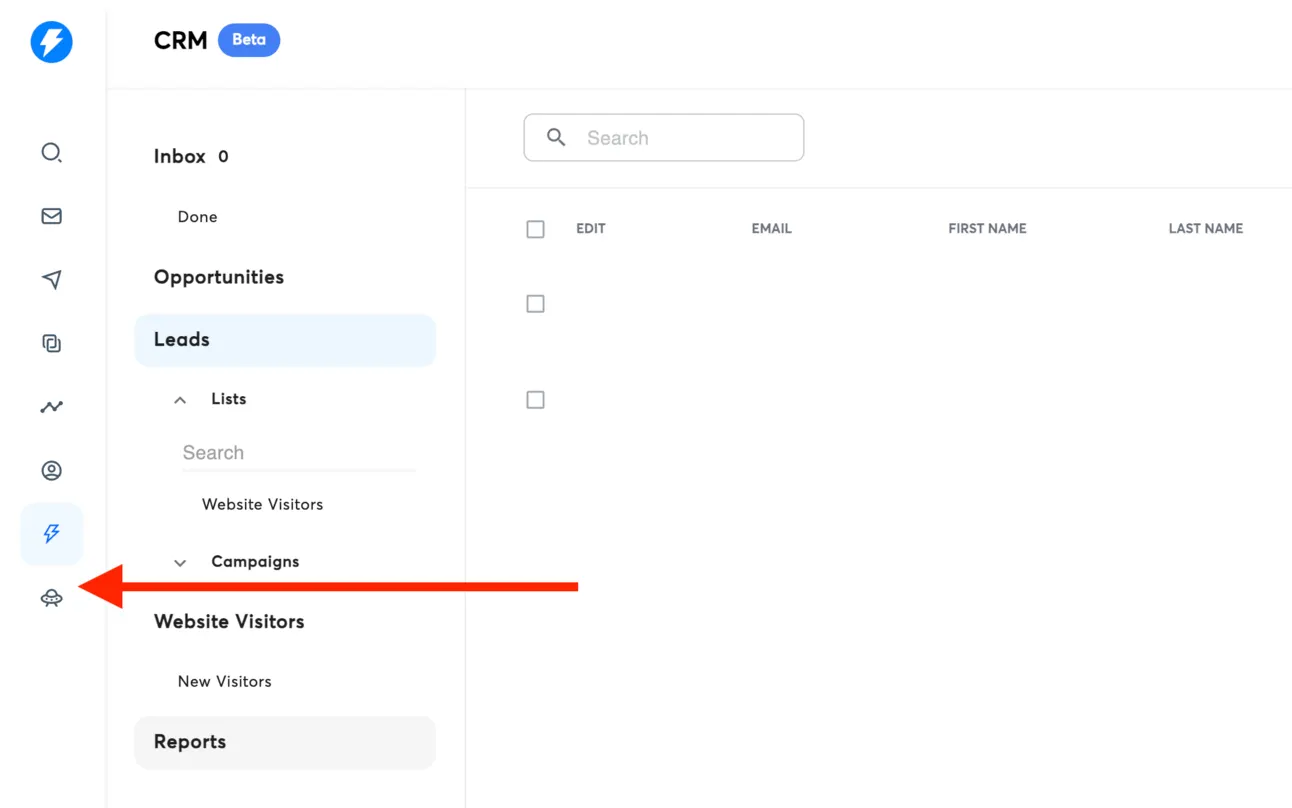1292x808 pixels.
Task: Open the analytics line chart icon
Action: coord(51,407)
